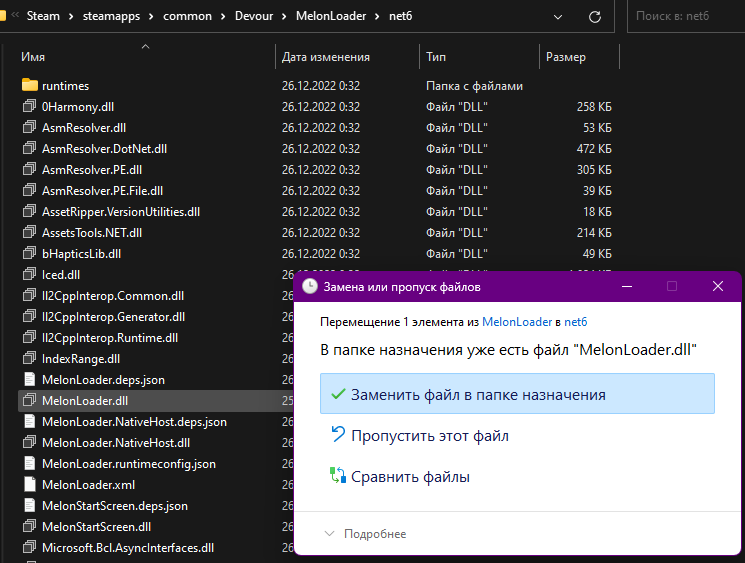745x563 pixels.
Task: Click net6 in the breadcrumb path
Action: (401, 16)
